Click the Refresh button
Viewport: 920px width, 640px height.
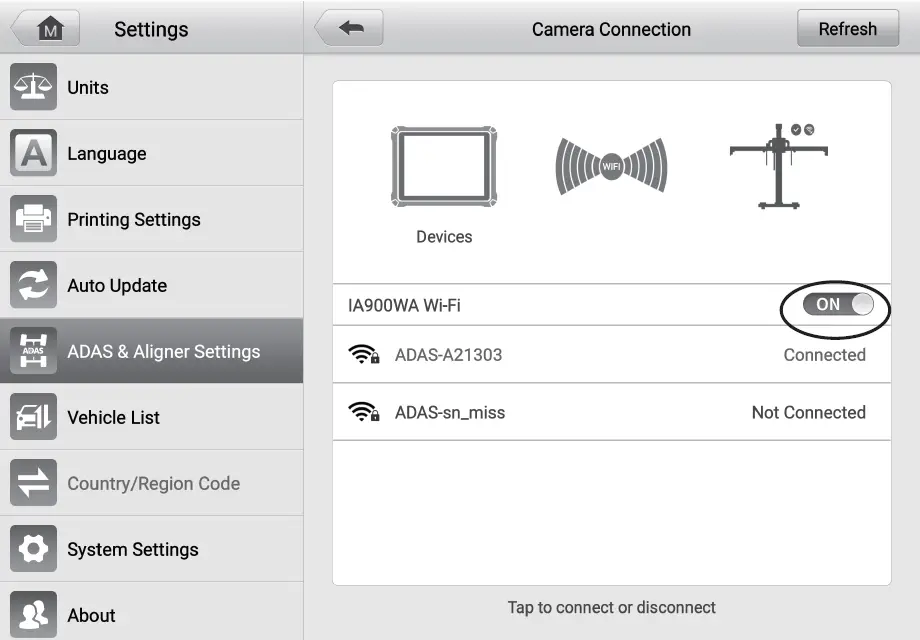tap(846, 28)
